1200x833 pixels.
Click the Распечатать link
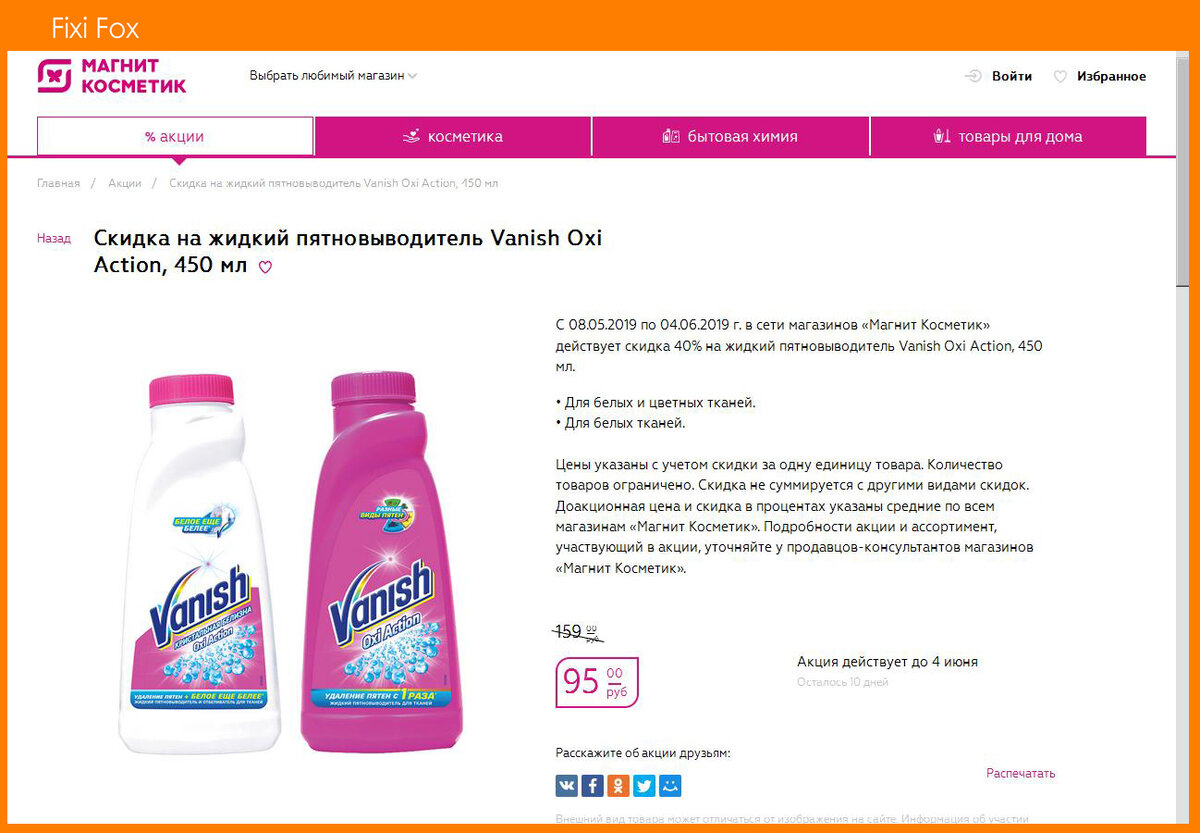pos(1021,773)
